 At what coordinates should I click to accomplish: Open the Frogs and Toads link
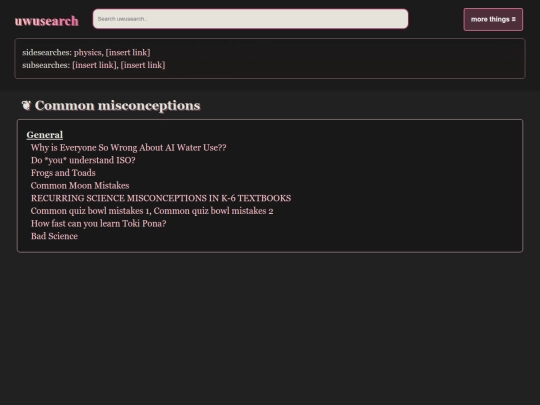(63, 173)
